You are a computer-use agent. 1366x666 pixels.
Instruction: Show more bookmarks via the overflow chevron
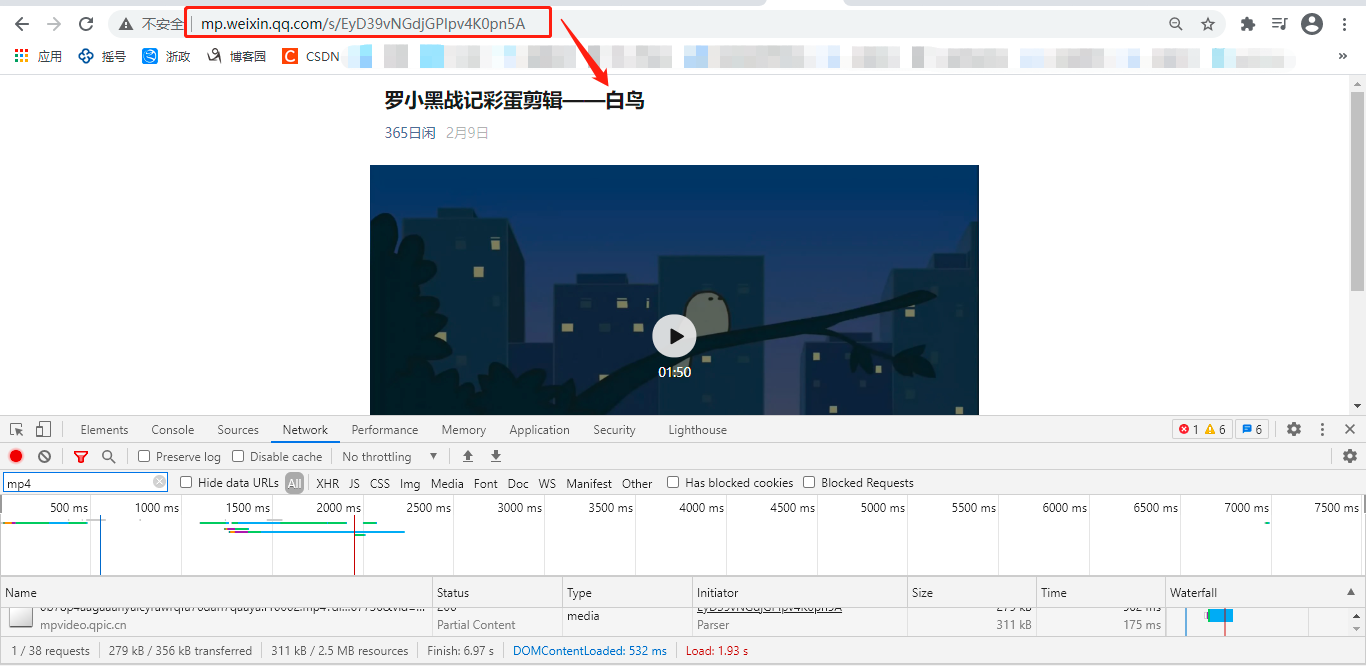tap(1342, 56)
